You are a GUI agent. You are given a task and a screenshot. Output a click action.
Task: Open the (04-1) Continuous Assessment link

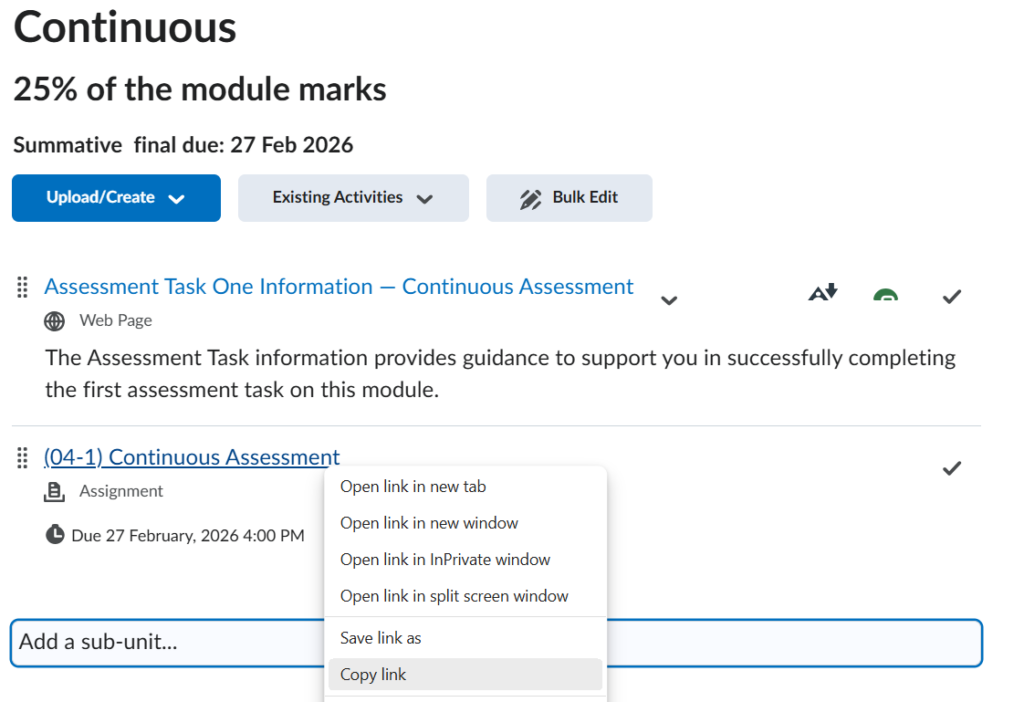click(191, 457)
